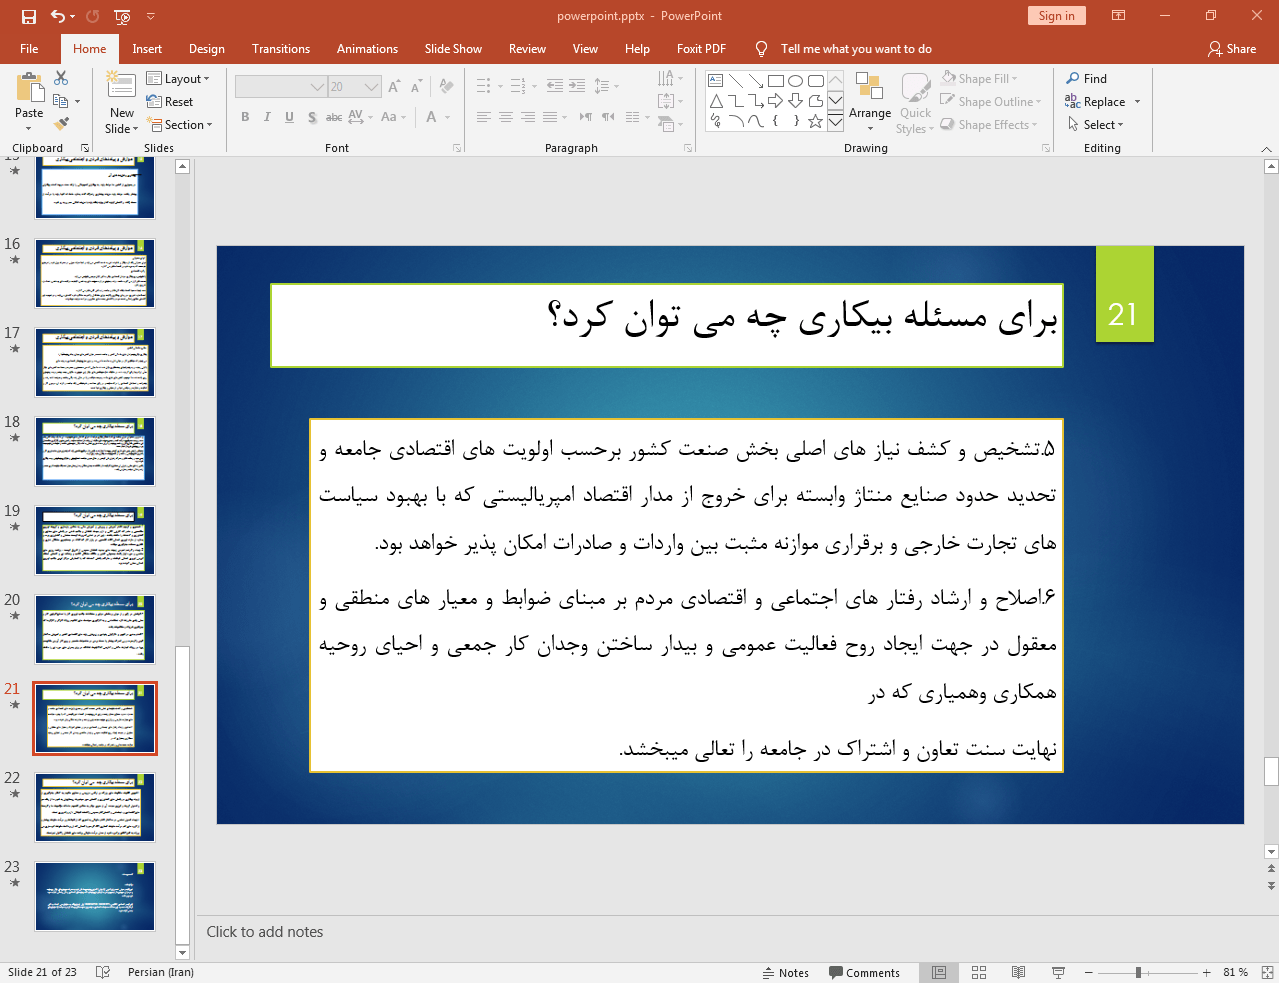Open Review tab
The image size is (1279, 983).
coord(527,49)
